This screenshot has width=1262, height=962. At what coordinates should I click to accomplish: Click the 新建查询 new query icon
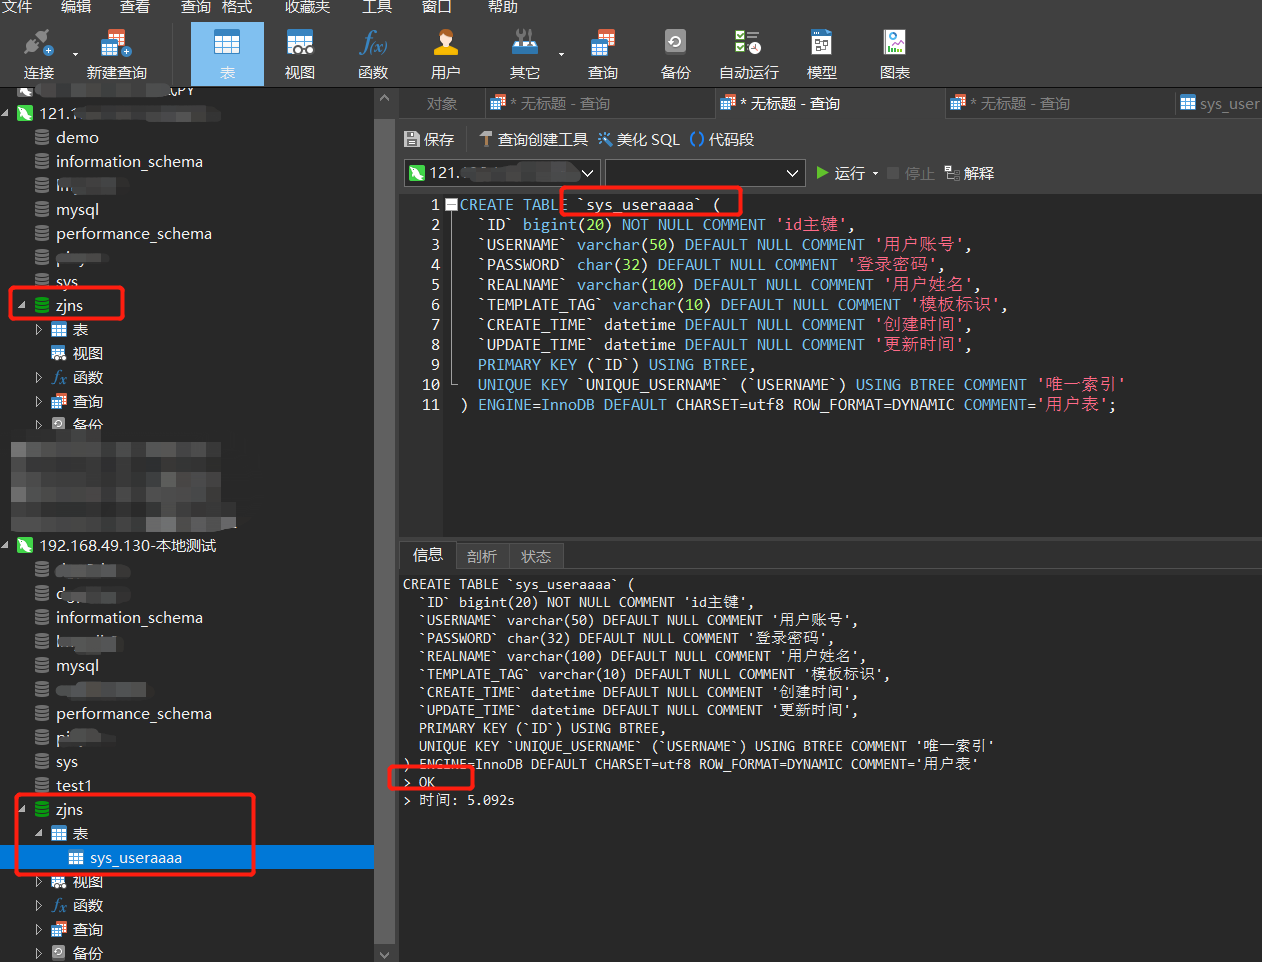coord(116,54)
